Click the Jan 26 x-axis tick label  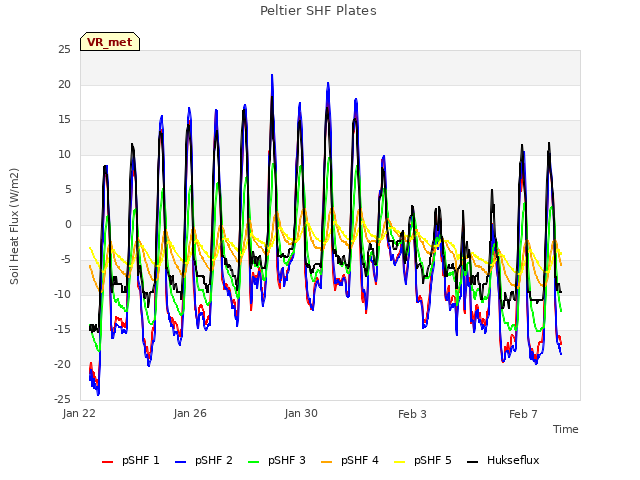click(190, 413)
